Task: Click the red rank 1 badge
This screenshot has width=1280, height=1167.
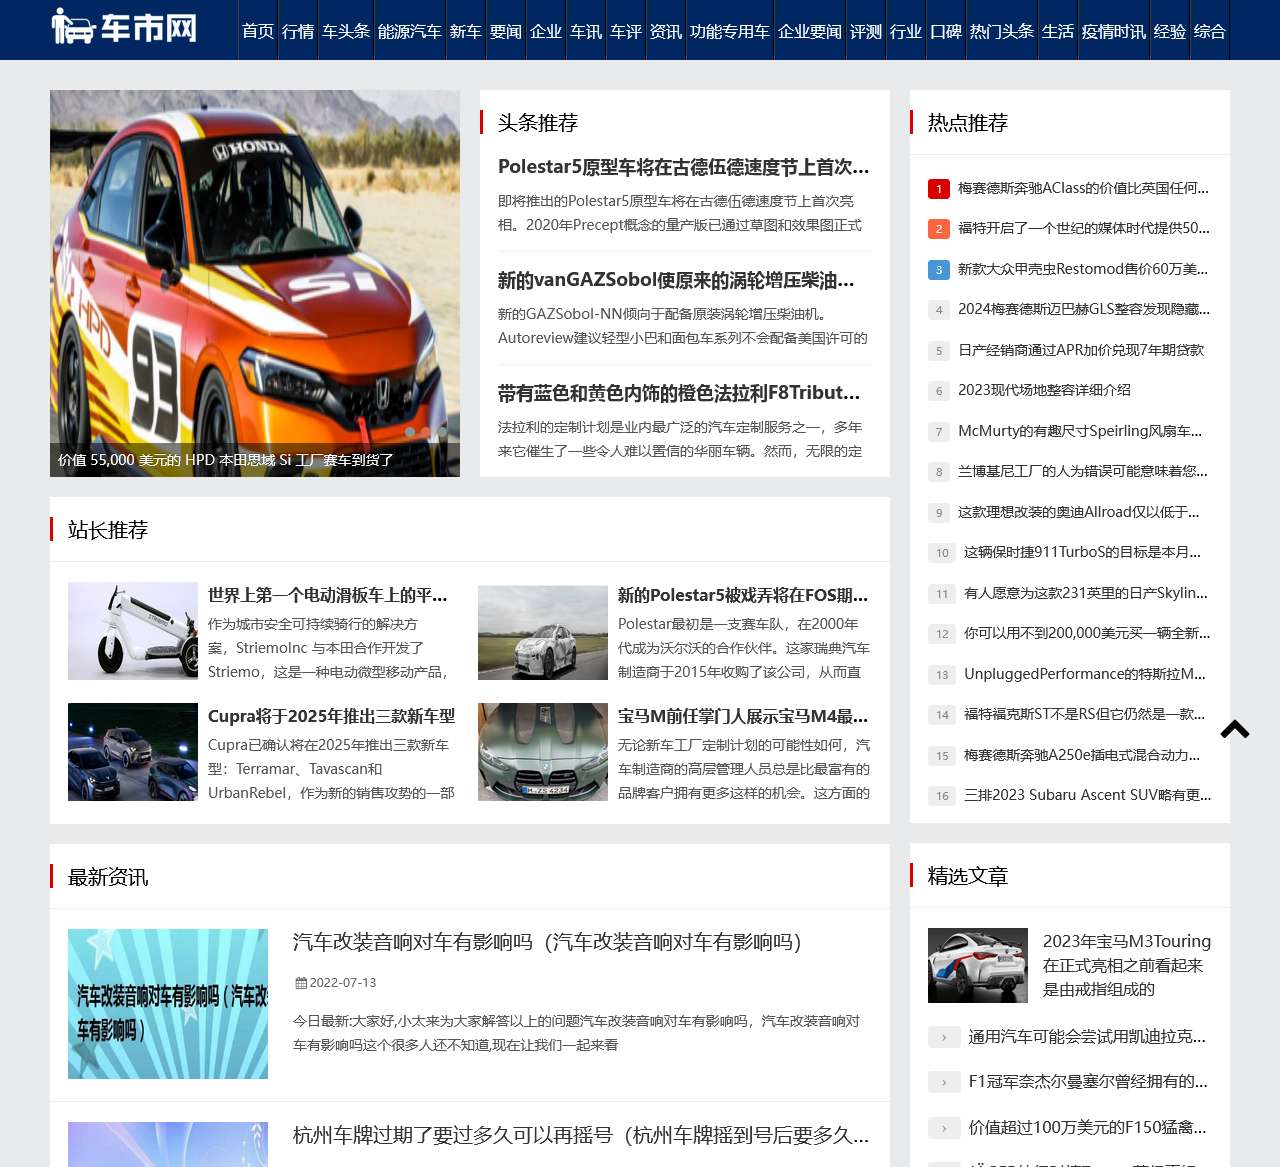Action: (x=939, y=188)
